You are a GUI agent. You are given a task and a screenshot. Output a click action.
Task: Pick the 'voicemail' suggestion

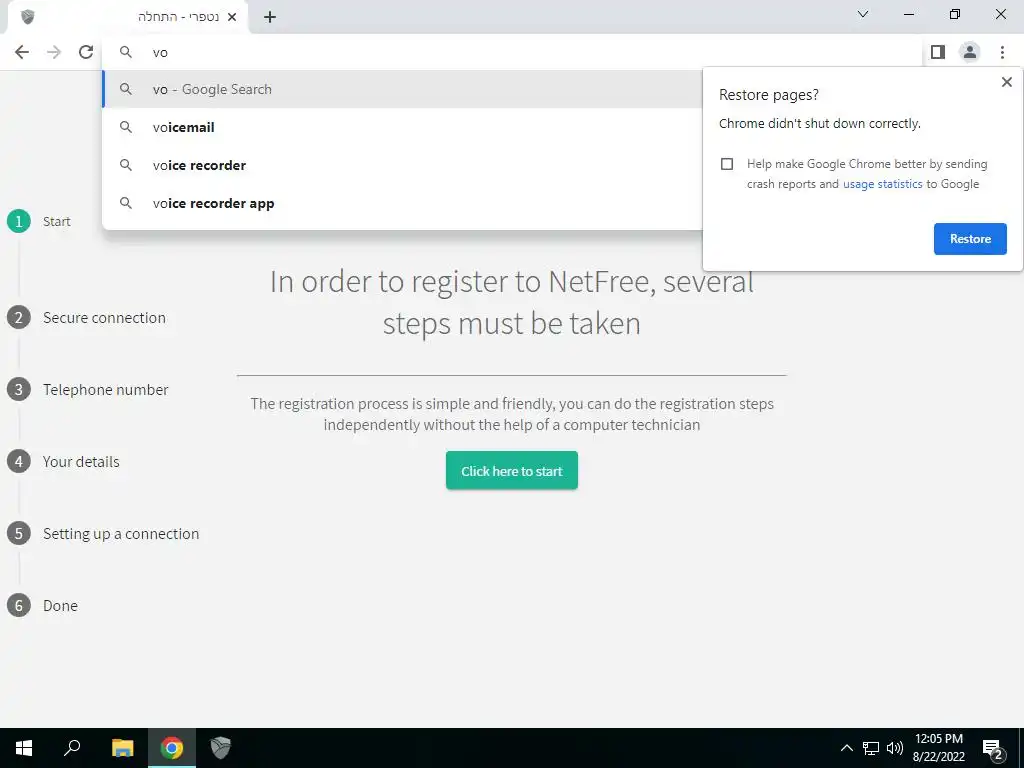pos(402,127)
